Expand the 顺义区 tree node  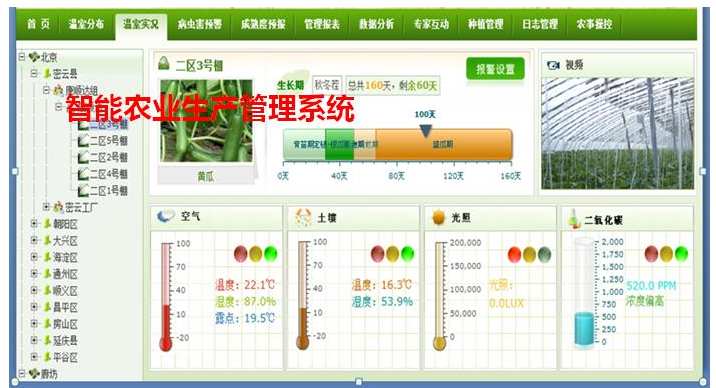pyautogui.click(x=34, y=290)
